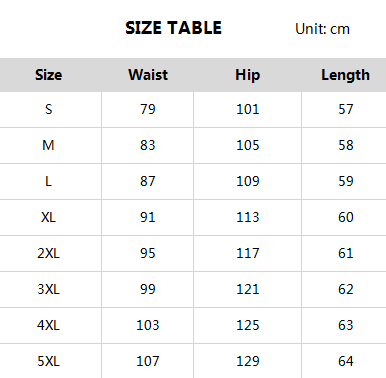Select length value 58 cell

point(346,145)
